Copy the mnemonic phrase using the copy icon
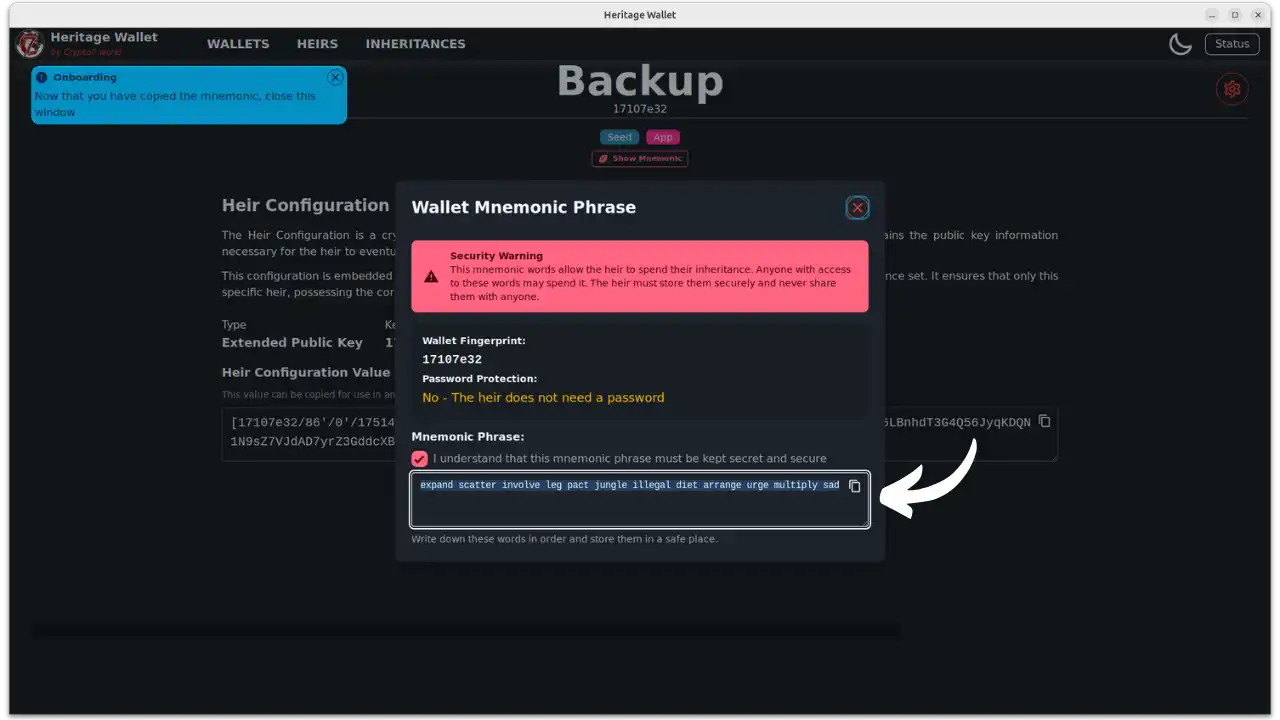The image size is (1280, 720). click(854, 486)
